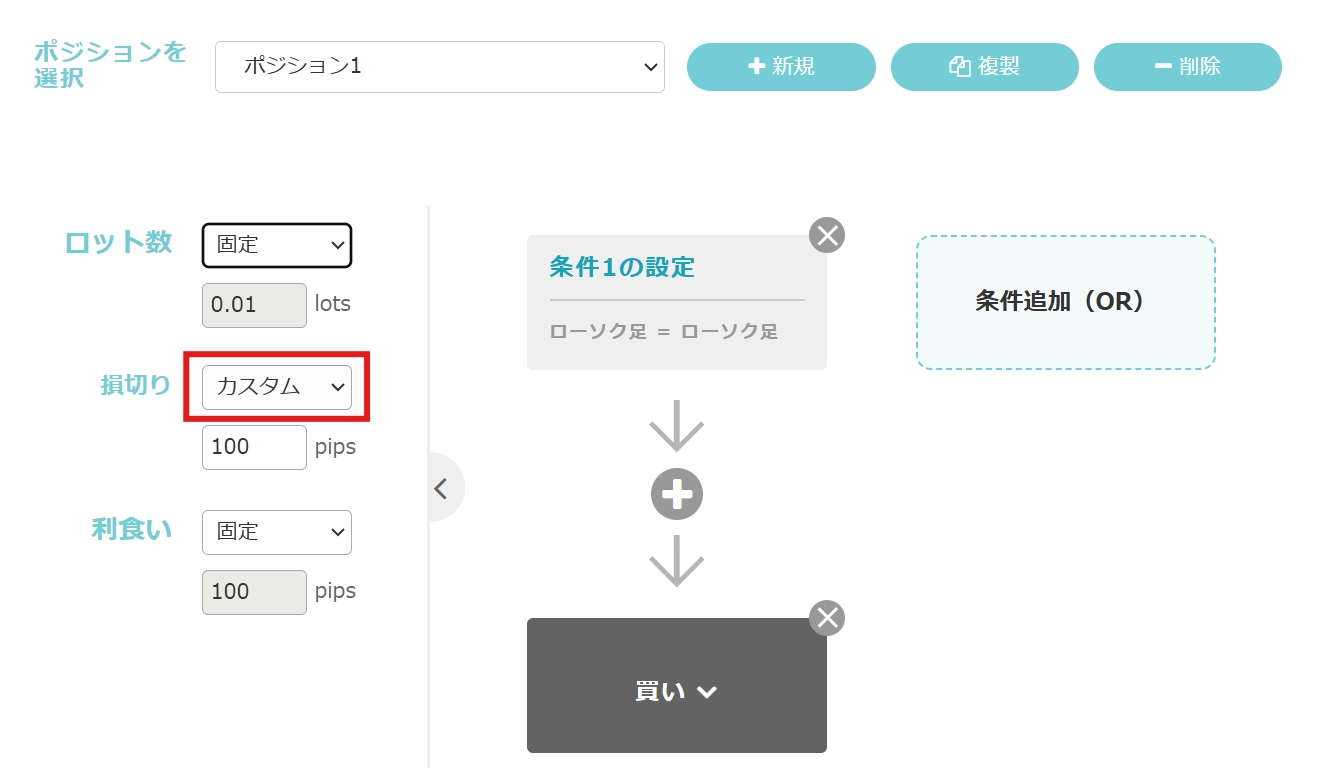1321x772 pixels.
Task: Open the 条件1の設定 title
Action: 622,267
